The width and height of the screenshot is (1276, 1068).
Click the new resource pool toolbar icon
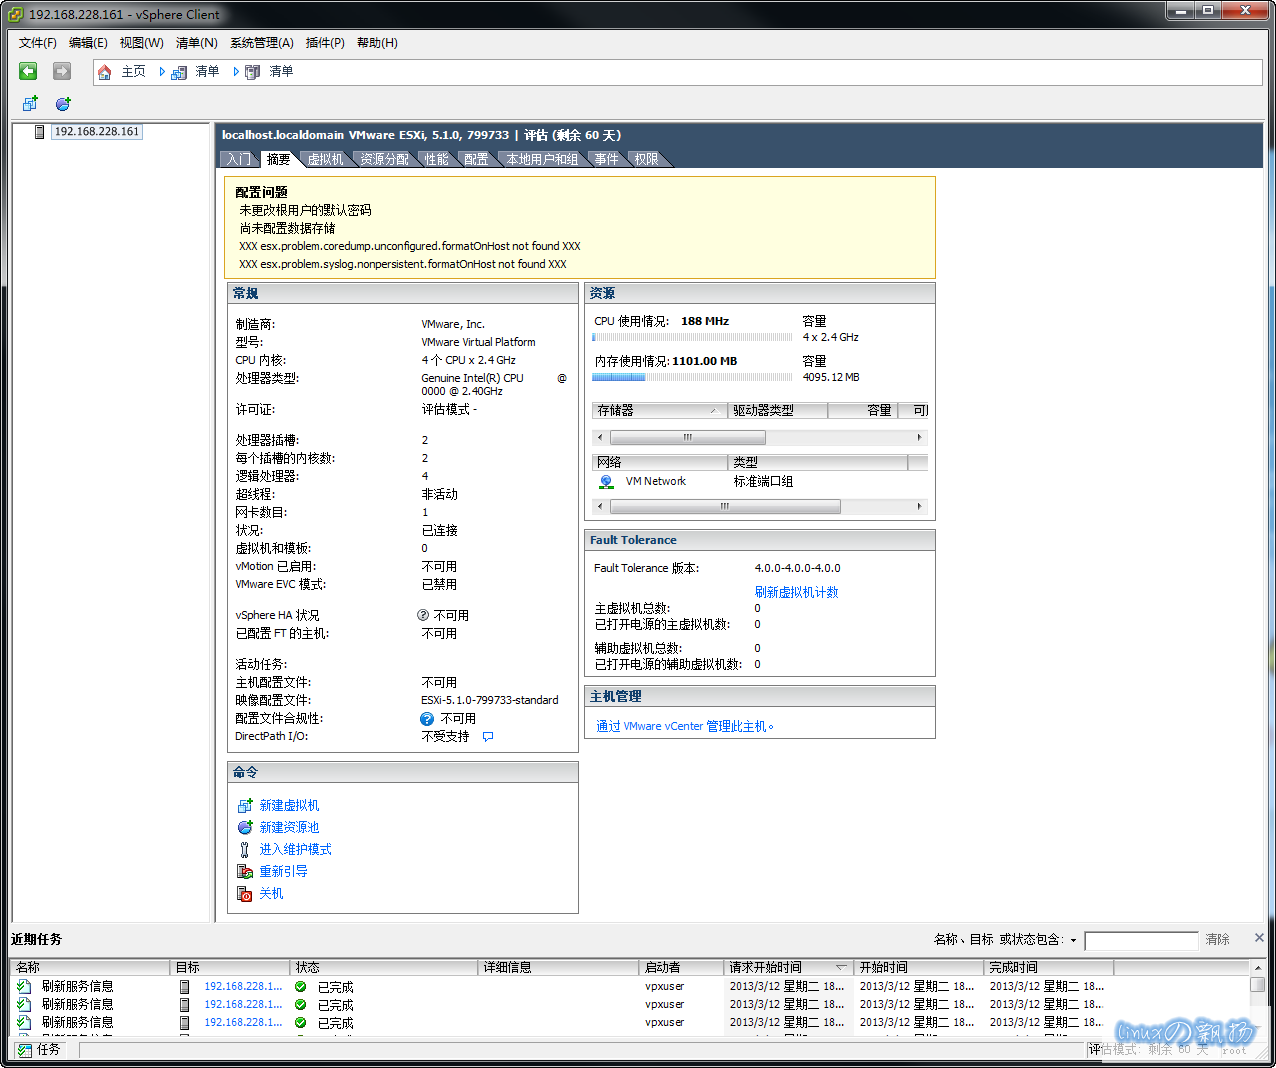[63, 104]
